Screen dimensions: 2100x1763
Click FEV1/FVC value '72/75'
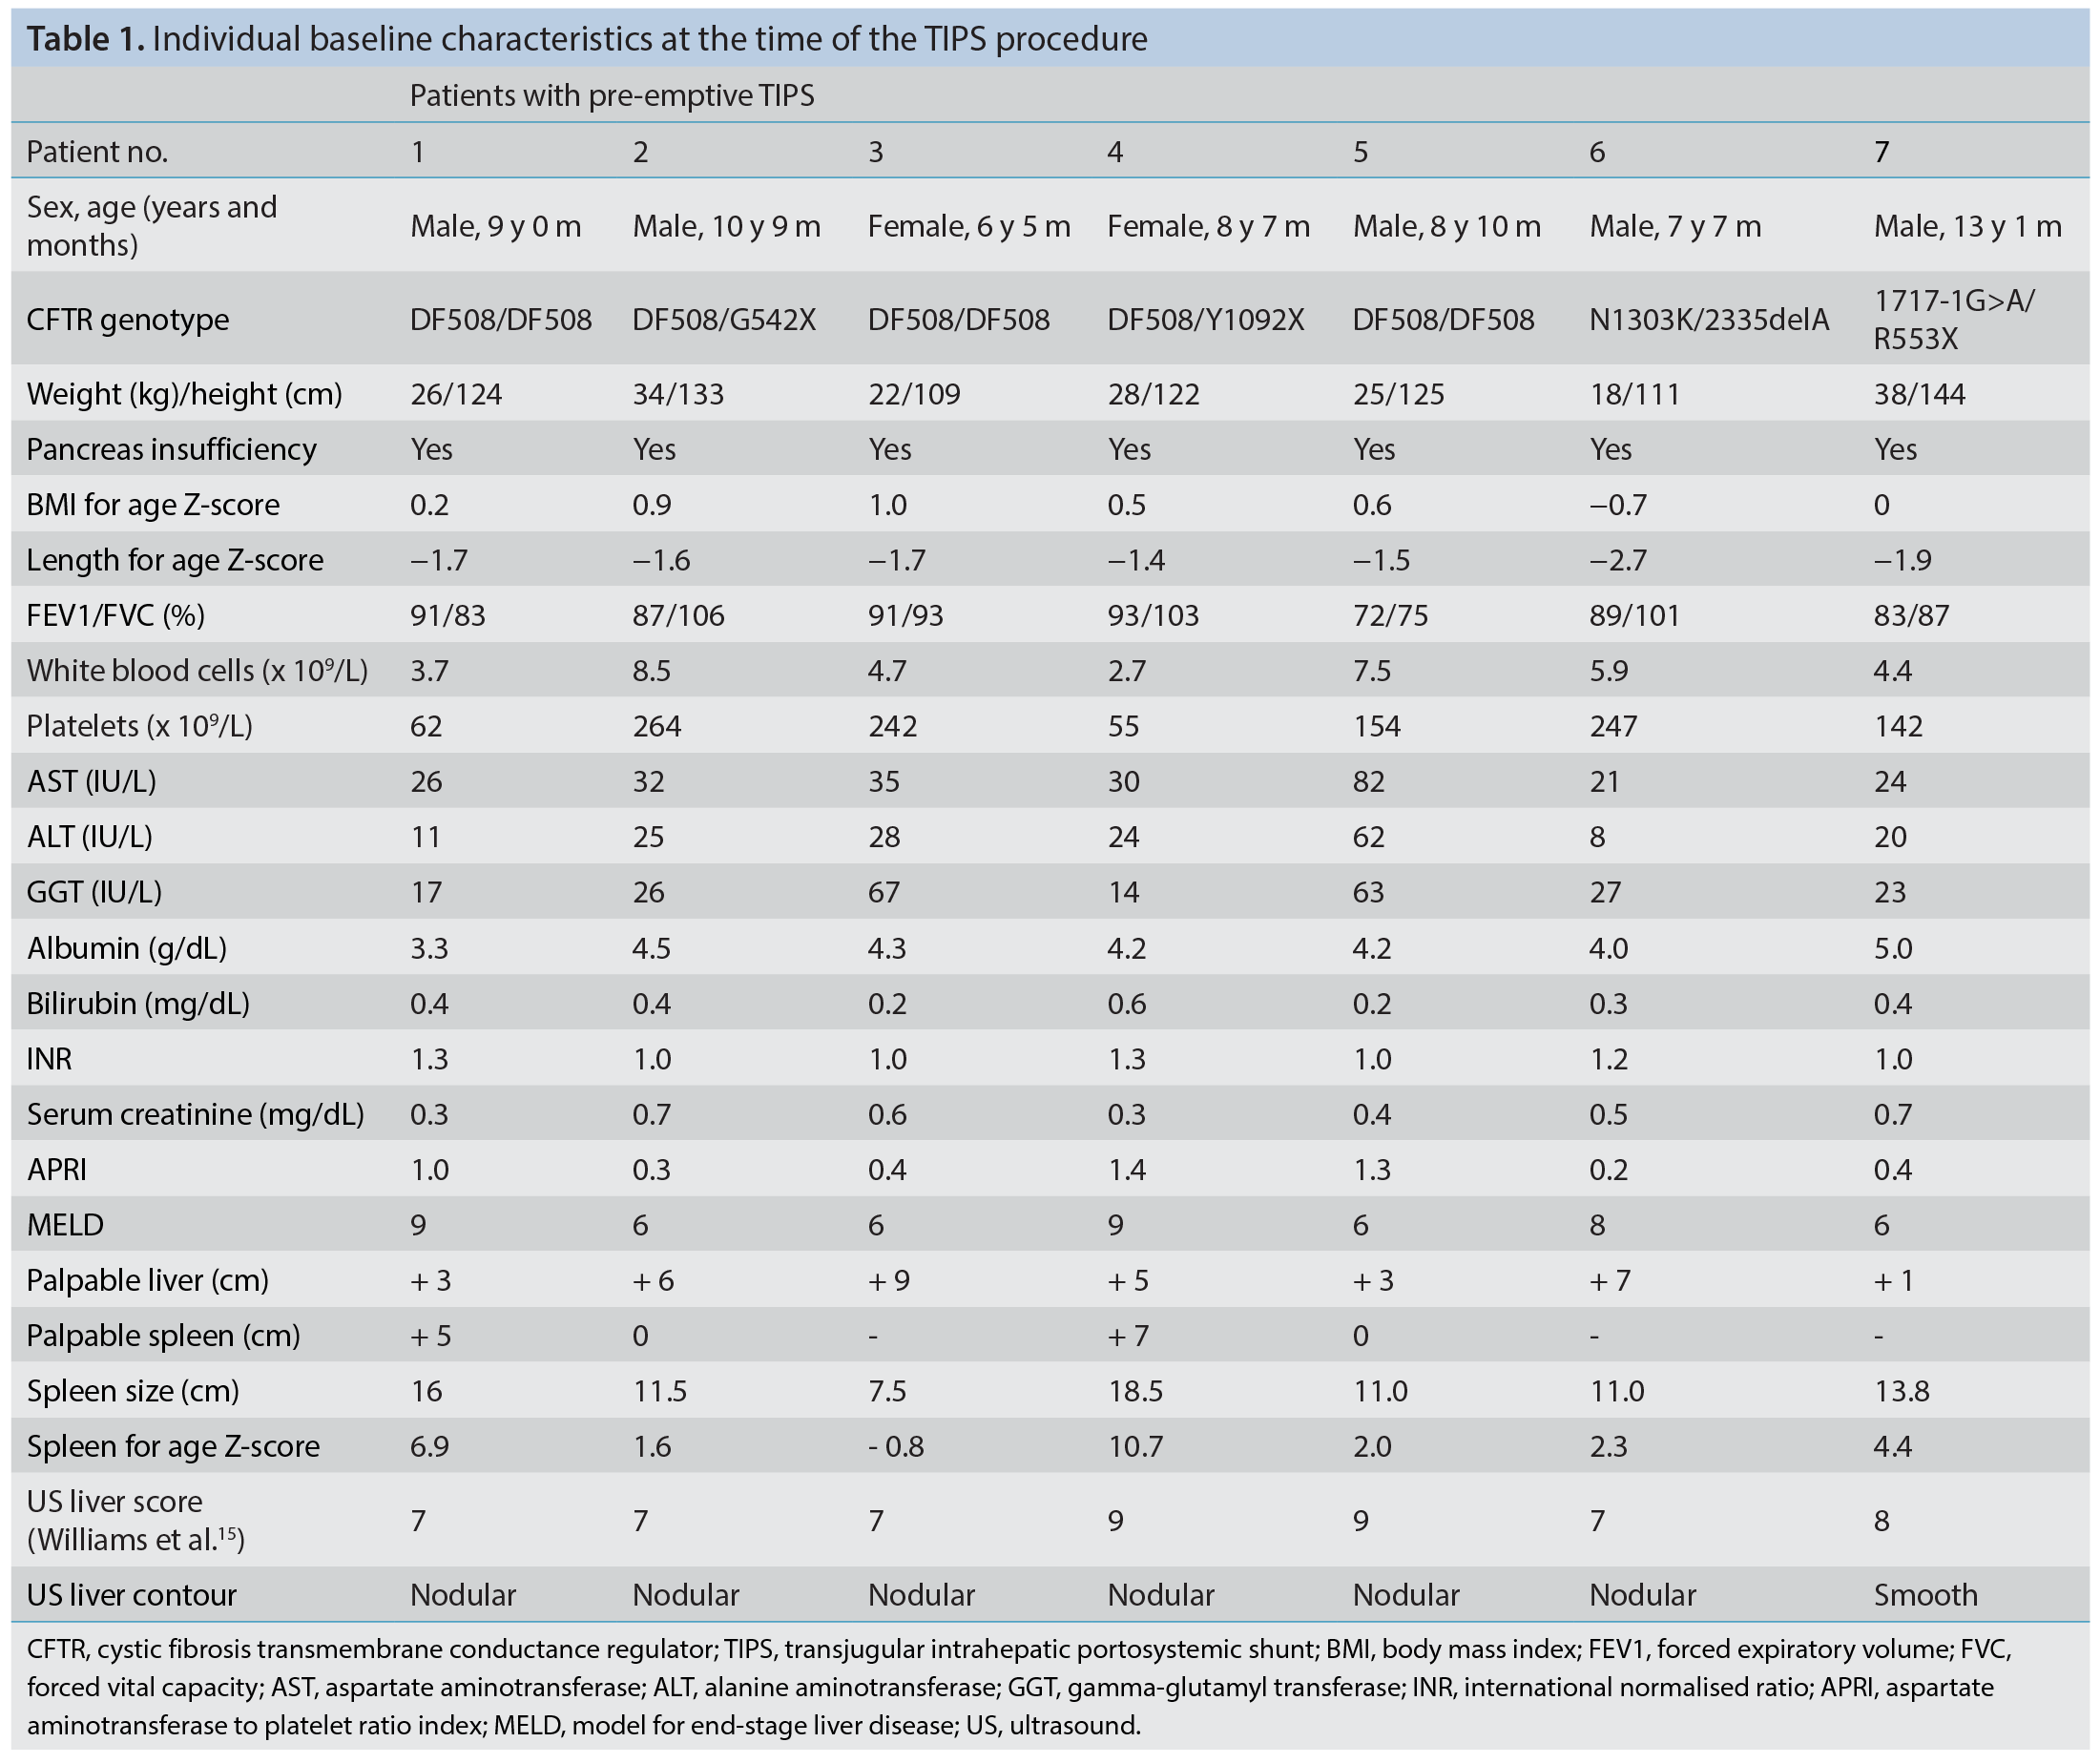[1390, 615]
